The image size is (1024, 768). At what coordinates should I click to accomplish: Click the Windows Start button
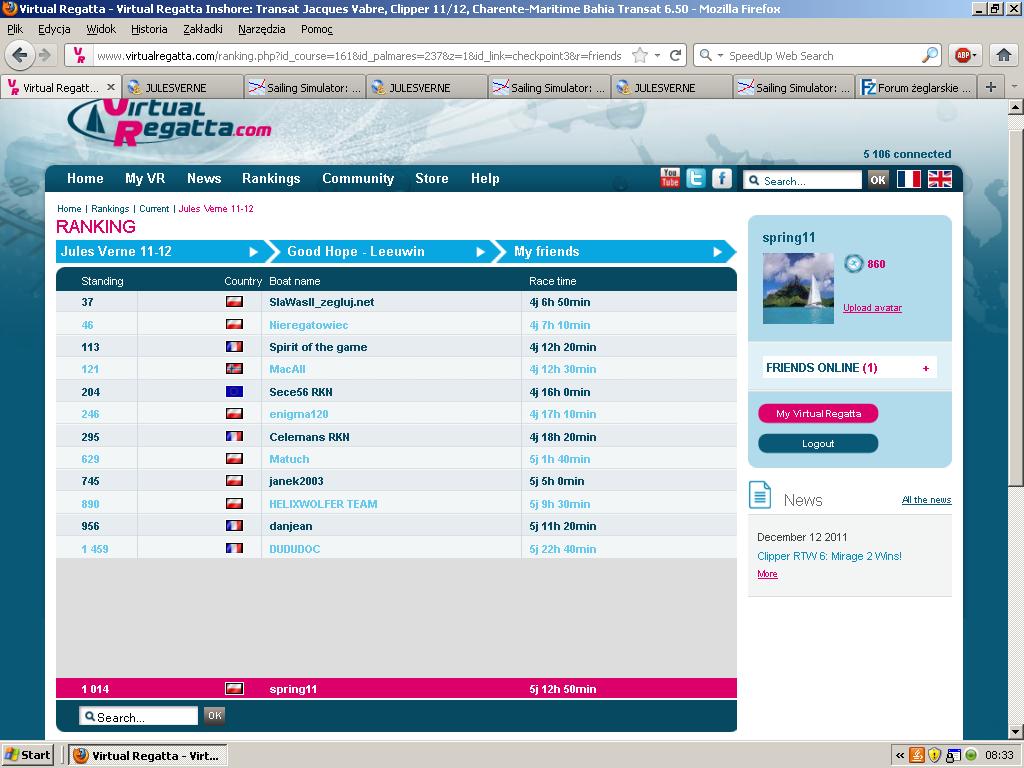click(x=28, y=755)
